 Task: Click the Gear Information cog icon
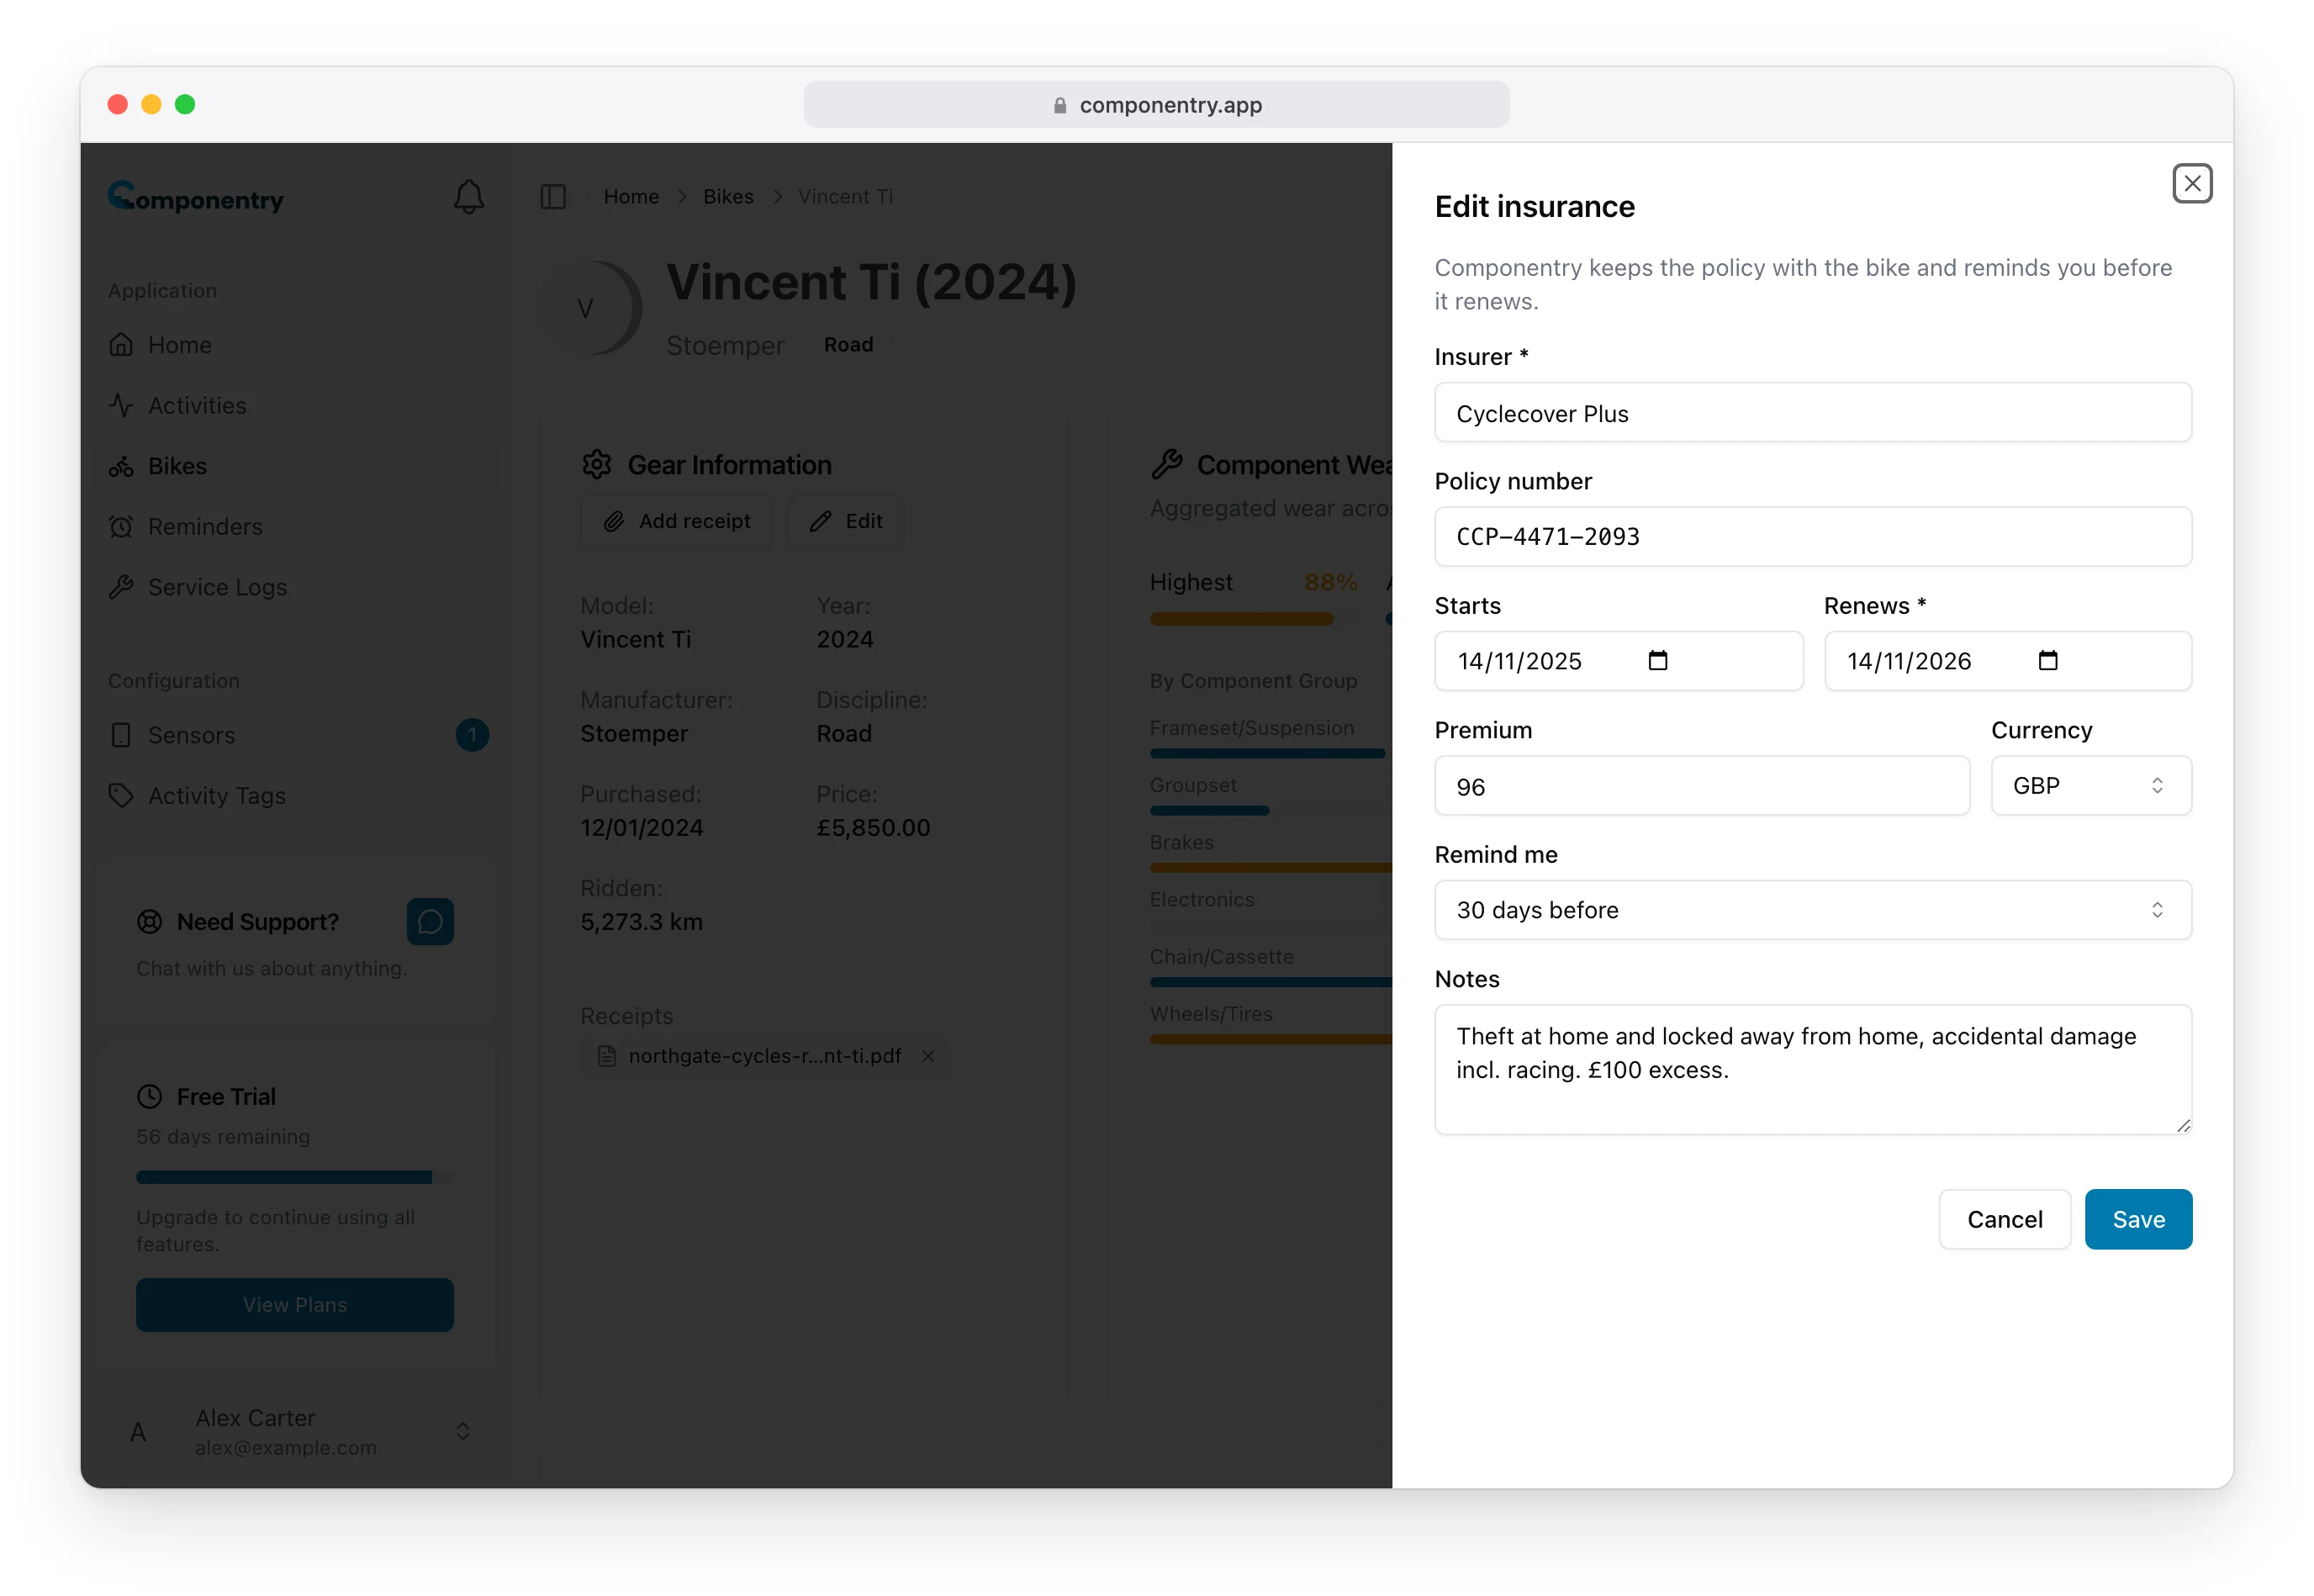(597, 465)
